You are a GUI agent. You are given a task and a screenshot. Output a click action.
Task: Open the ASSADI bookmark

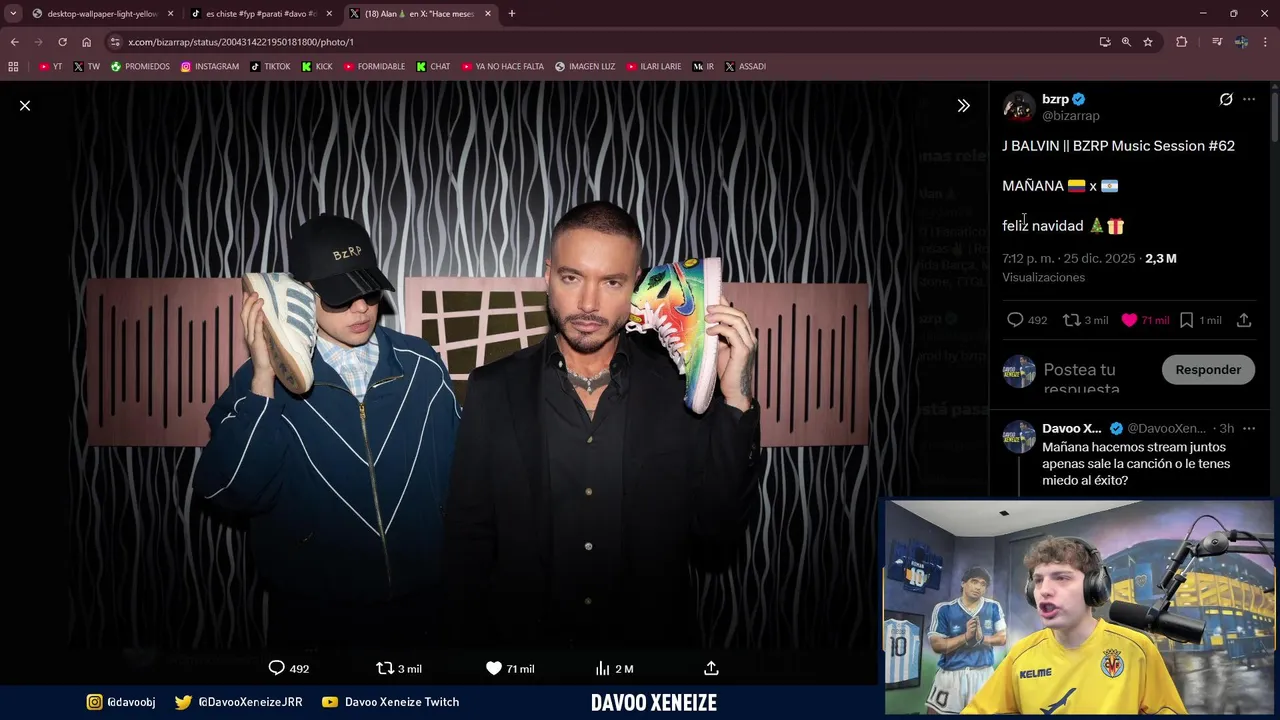tap(745, 66)
